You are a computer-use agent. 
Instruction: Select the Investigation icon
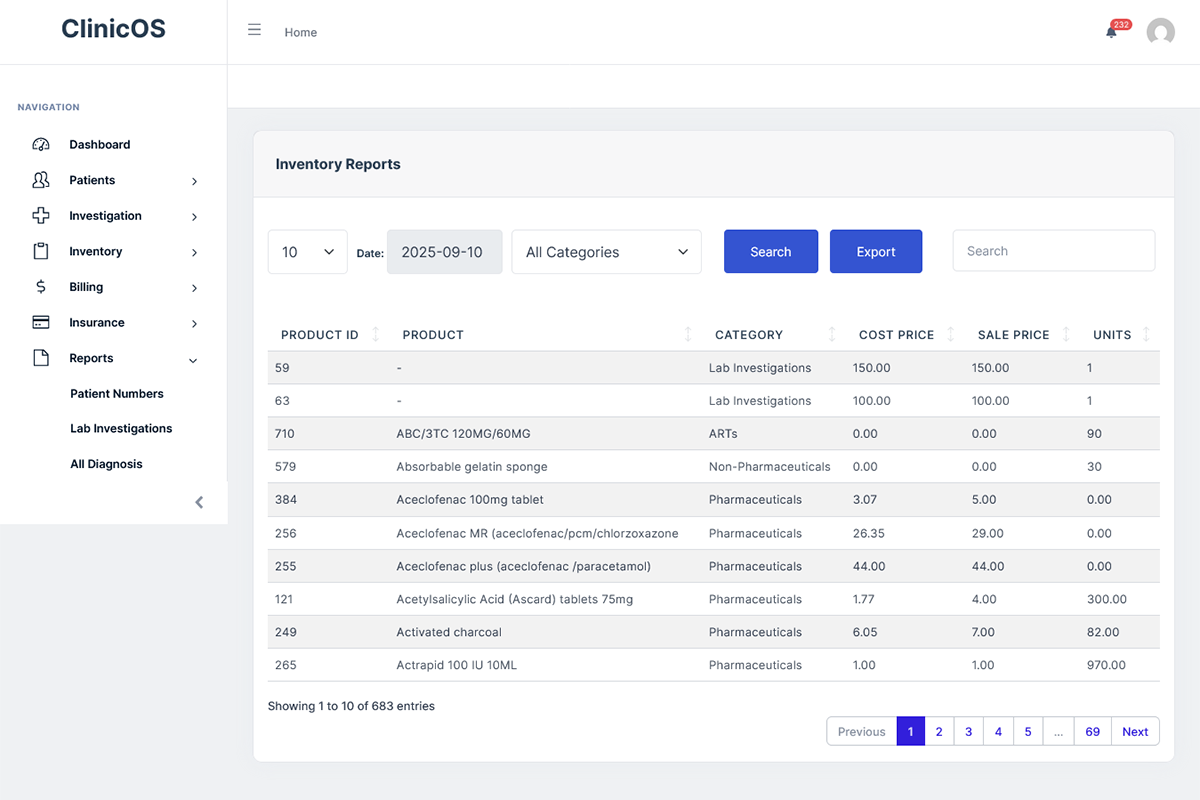pyautogui.click(x=40, y=215)
